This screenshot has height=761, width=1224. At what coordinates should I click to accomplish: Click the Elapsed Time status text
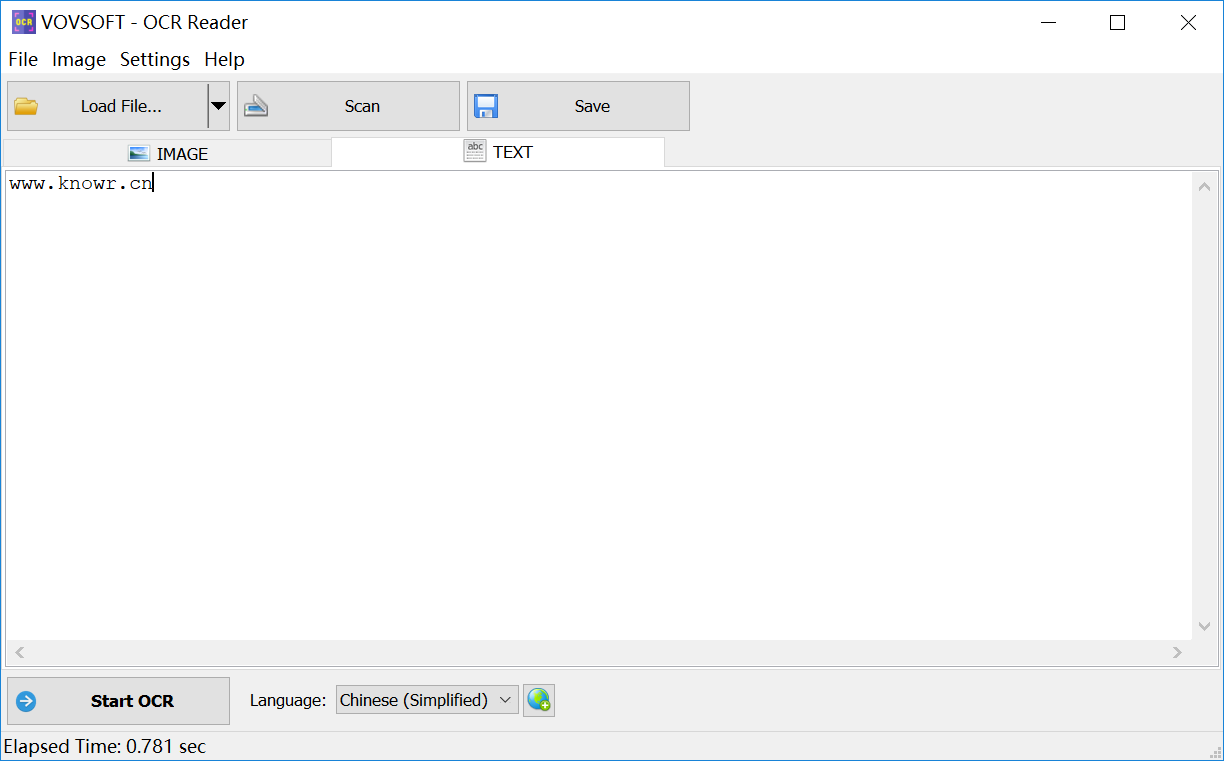click(104, 746)
